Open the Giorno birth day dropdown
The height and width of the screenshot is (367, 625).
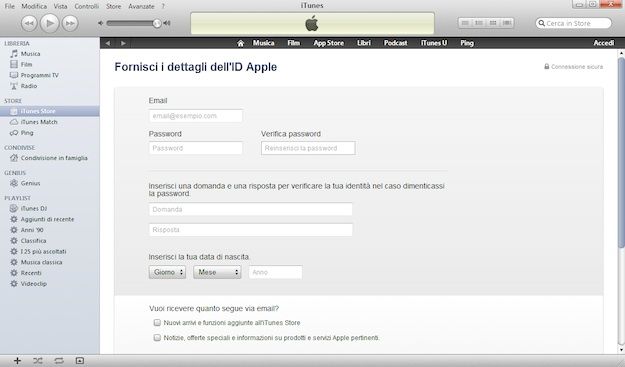167,272
